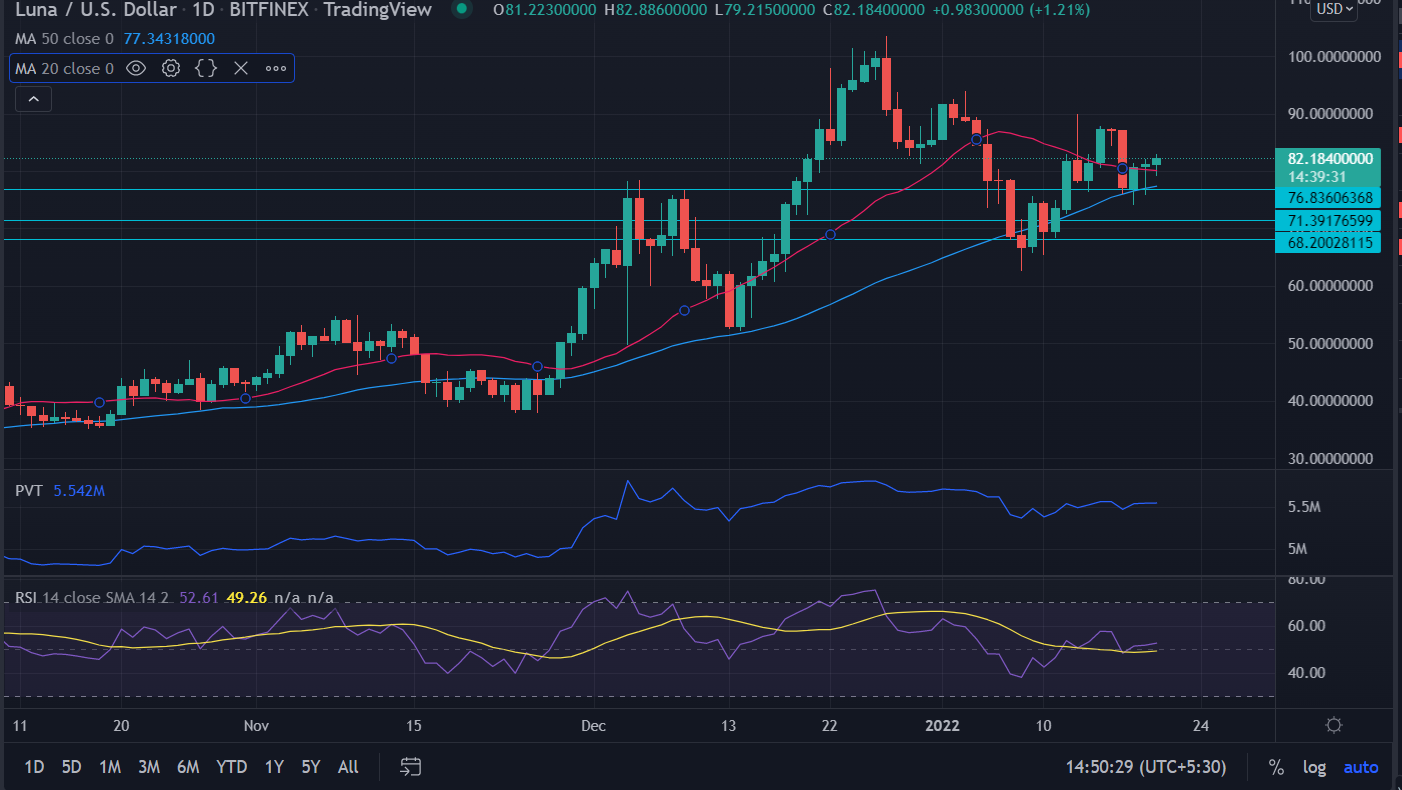The width and height of the screenshot is (1402, 790).
Task: Open MA 20 indicator settings gear
Action: click(x=171, y=68)
